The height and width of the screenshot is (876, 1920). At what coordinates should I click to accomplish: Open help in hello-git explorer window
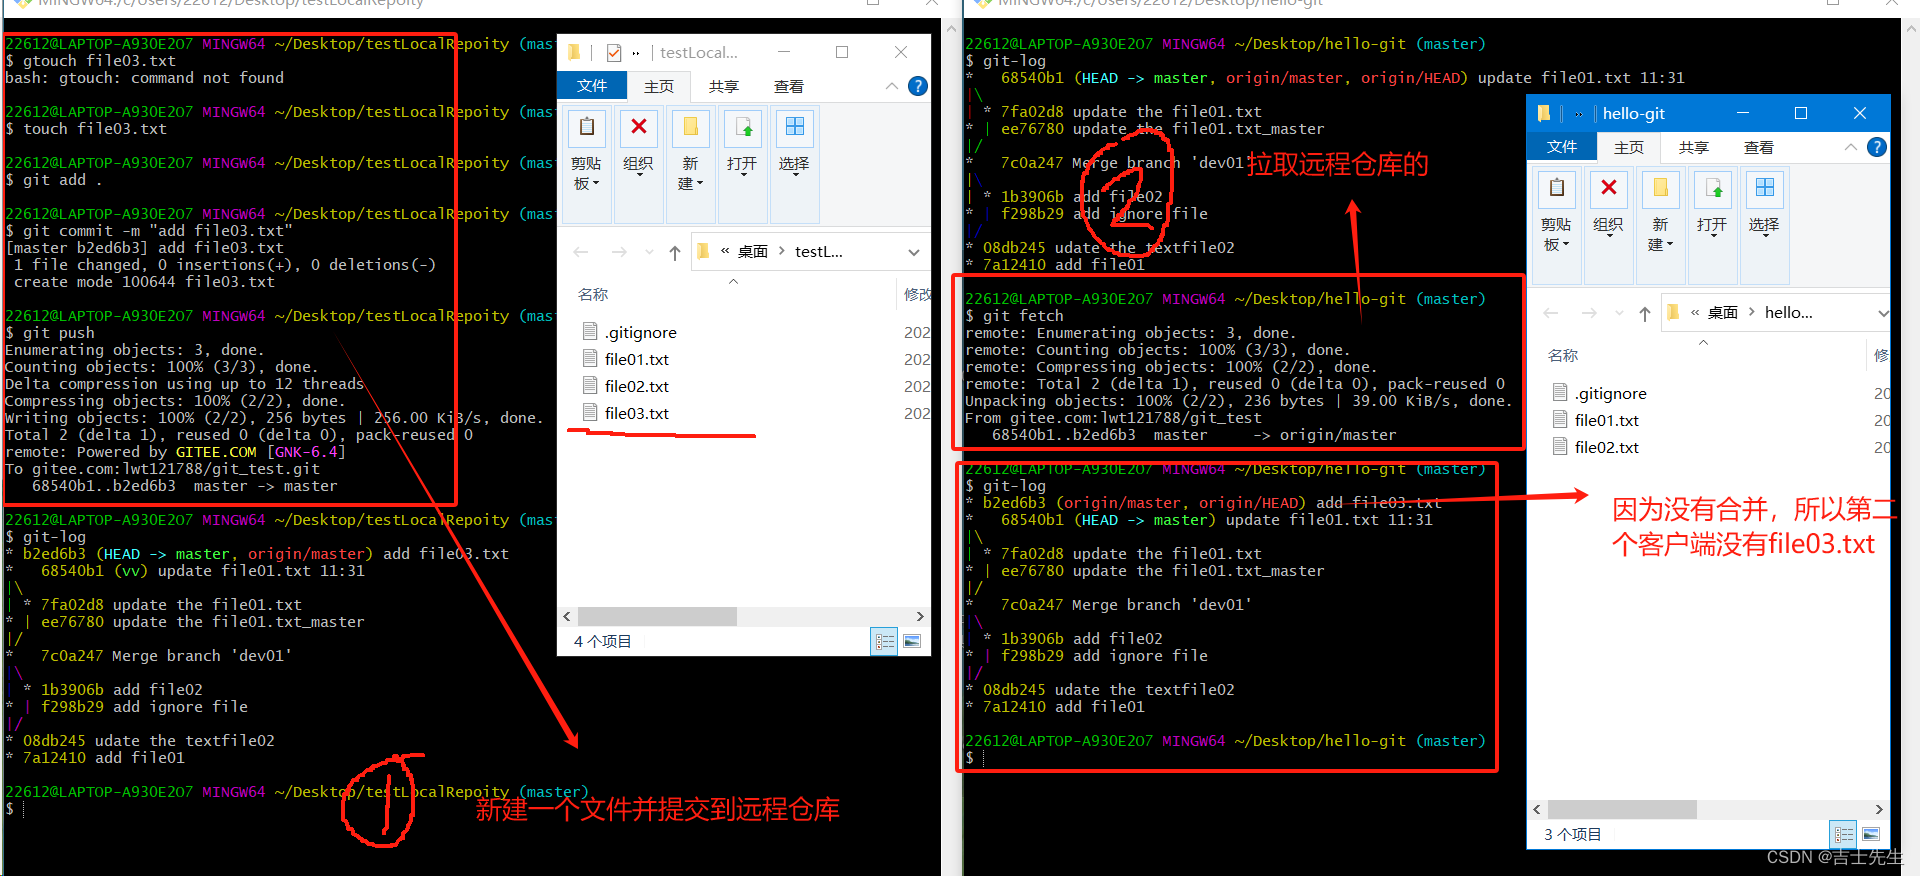1877,147
